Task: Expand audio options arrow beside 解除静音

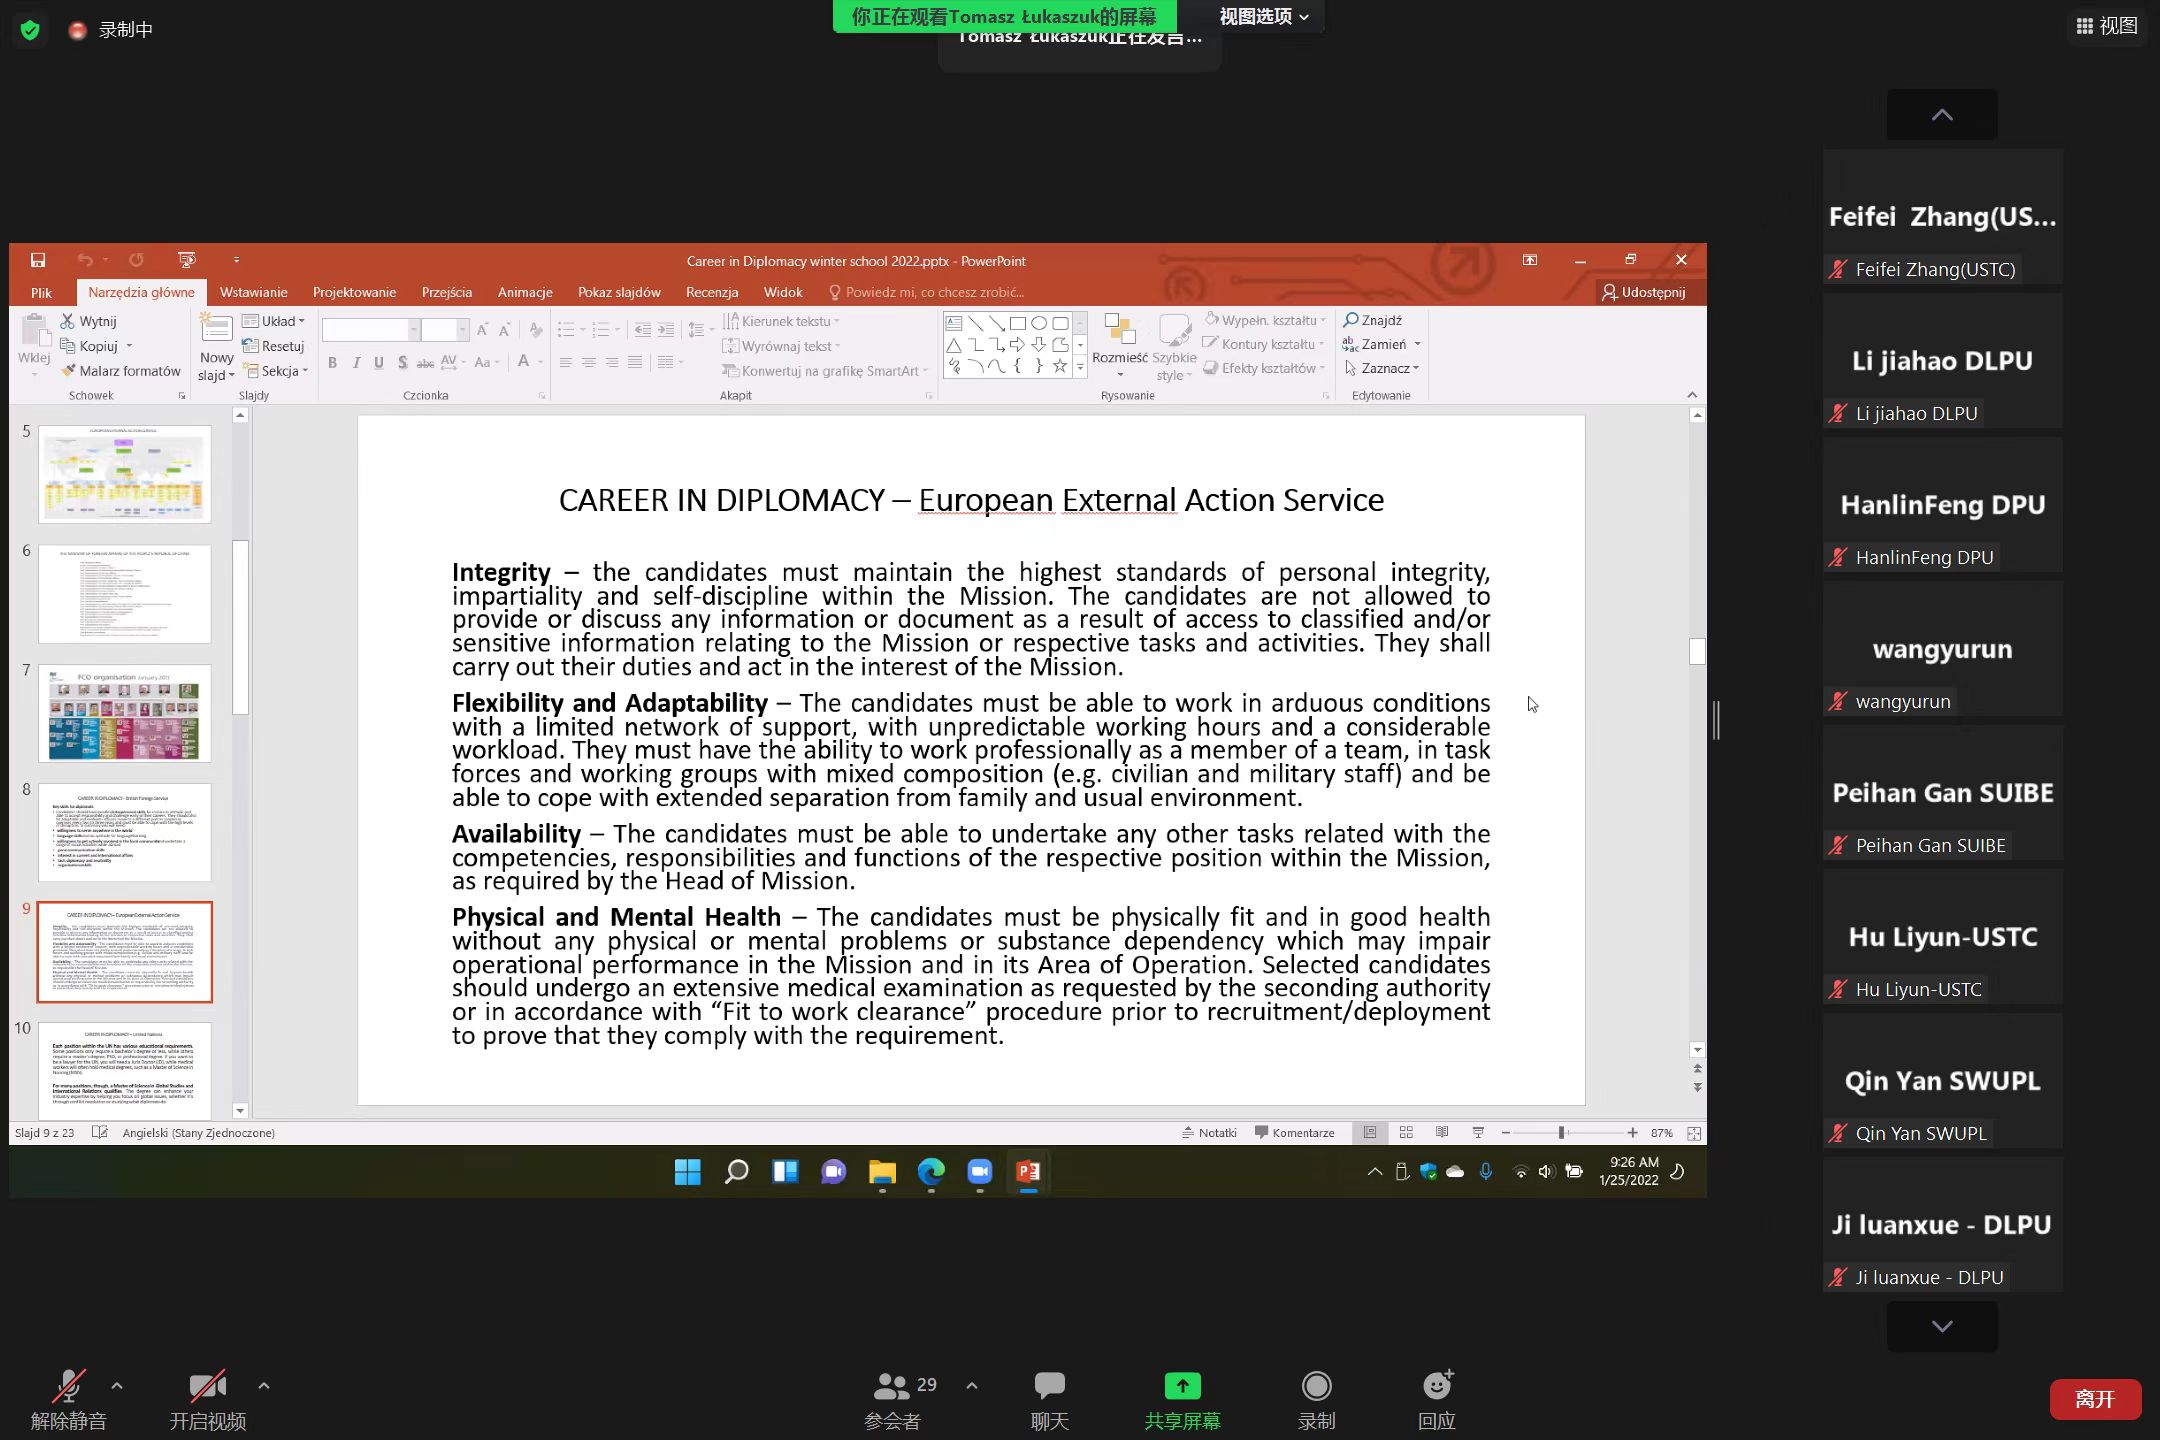Action: click(117, 1386)
